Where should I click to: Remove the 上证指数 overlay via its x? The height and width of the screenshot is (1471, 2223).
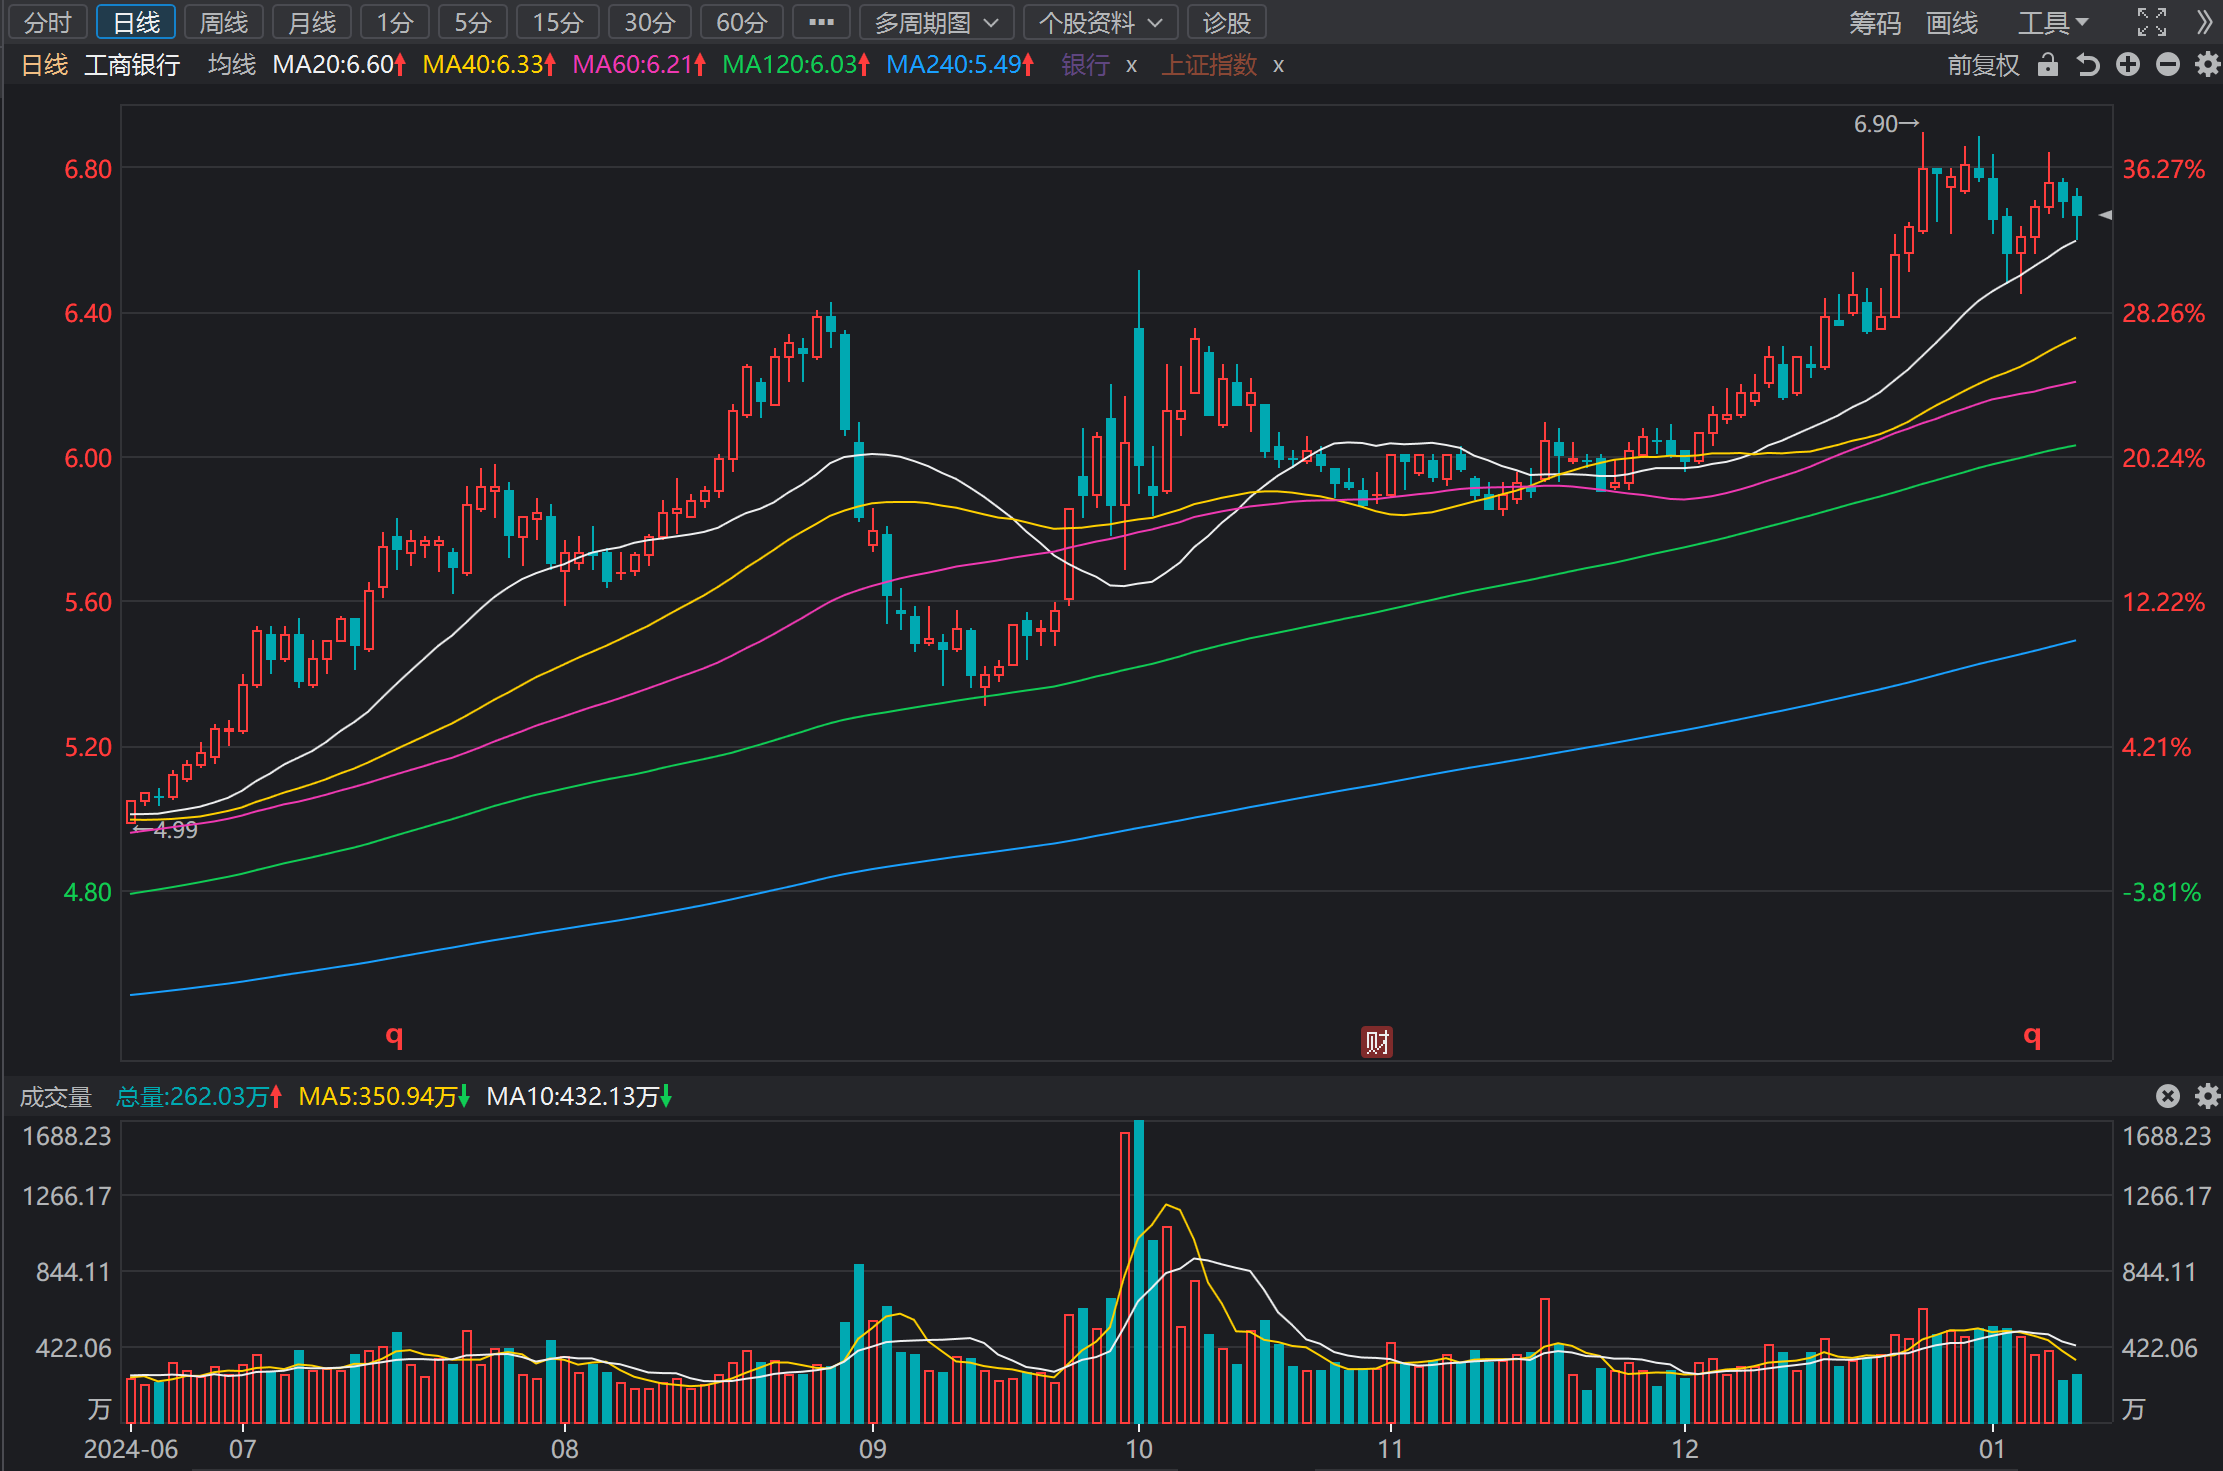1278,66
